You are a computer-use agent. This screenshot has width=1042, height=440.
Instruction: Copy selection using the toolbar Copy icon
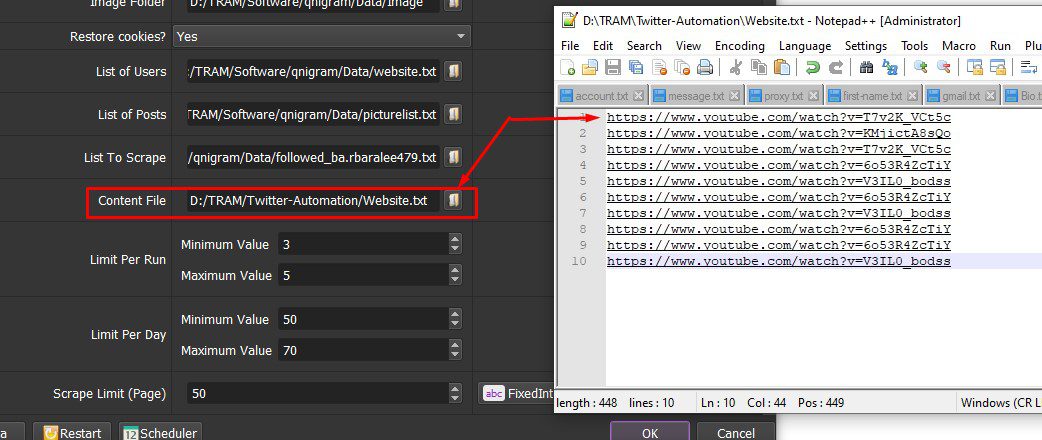point(759,67)
